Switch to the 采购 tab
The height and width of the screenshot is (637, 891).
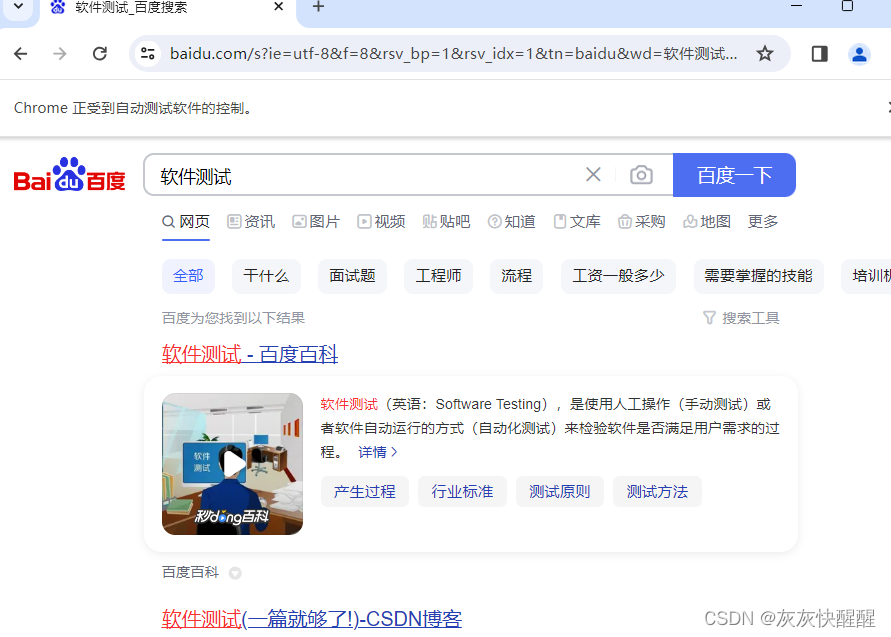pyautogui.click(x=642, y=222)
